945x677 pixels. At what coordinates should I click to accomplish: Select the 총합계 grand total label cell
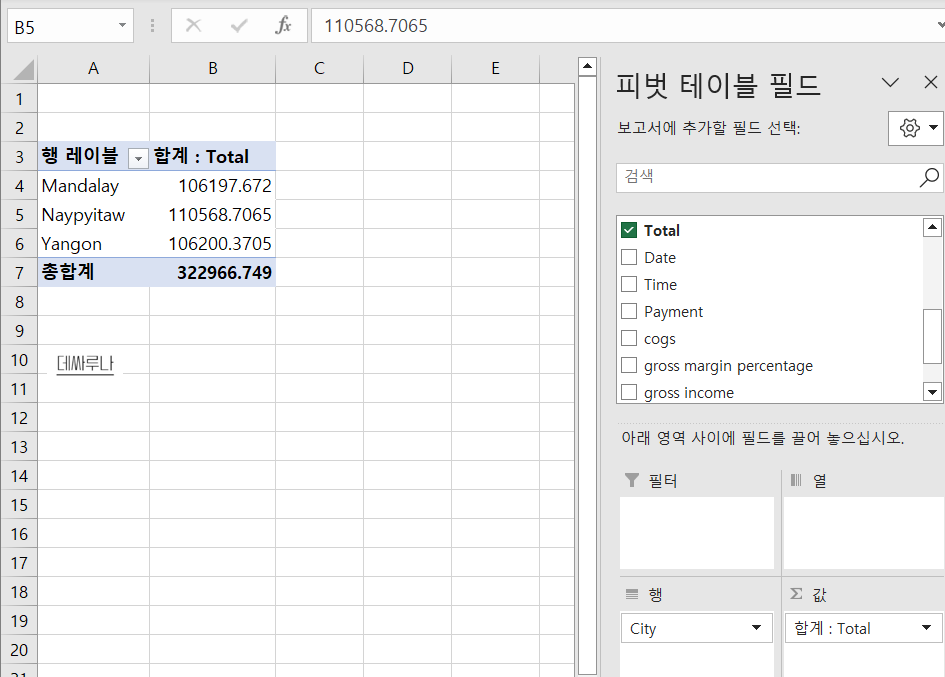tap(93, 272)
